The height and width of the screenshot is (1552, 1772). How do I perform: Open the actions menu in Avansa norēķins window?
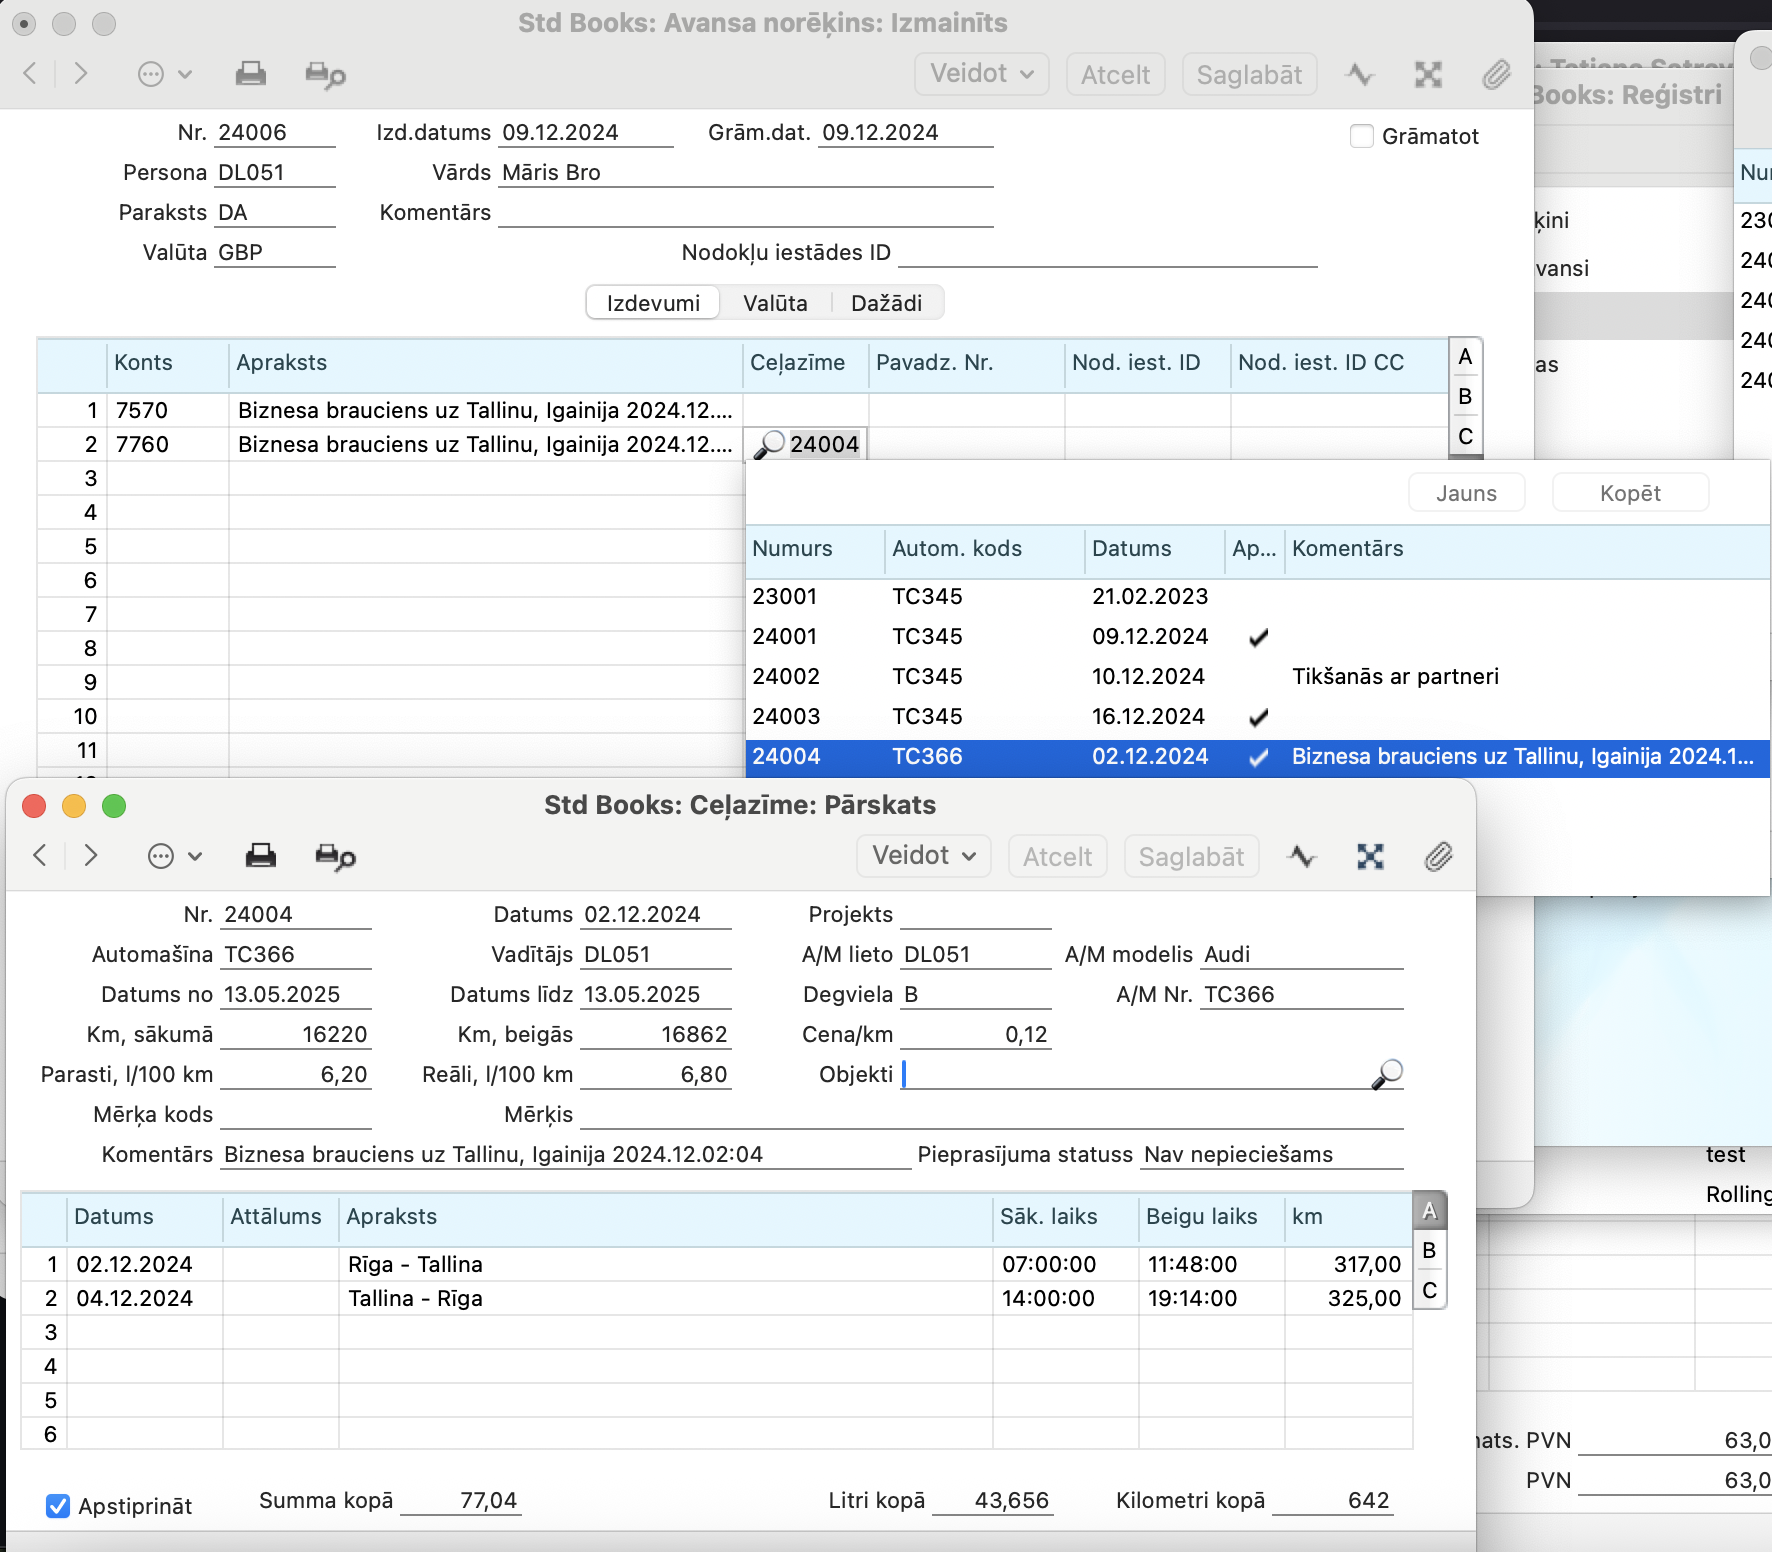(x=165, y=74)
